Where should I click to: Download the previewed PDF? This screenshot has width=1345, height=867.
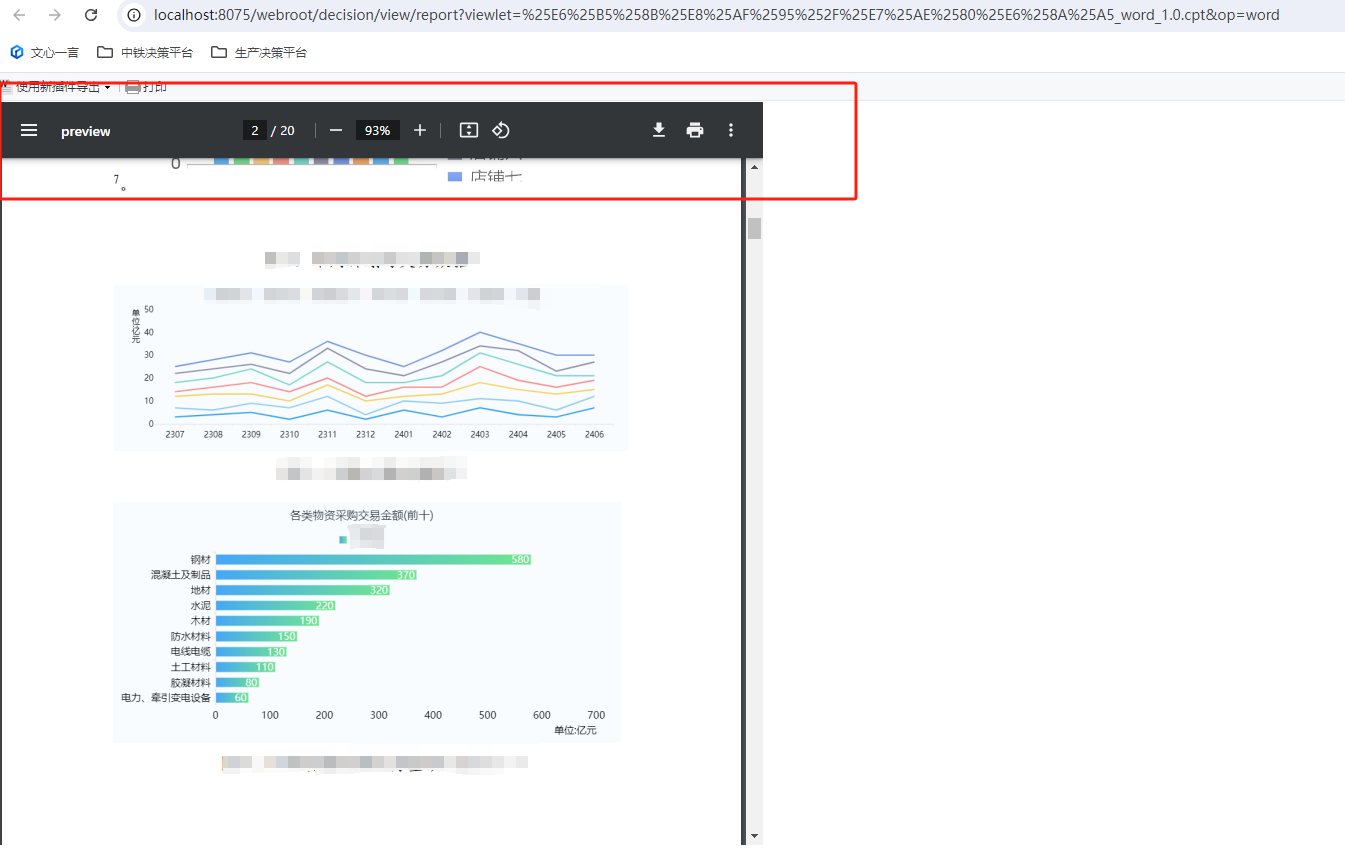point(659,131)
